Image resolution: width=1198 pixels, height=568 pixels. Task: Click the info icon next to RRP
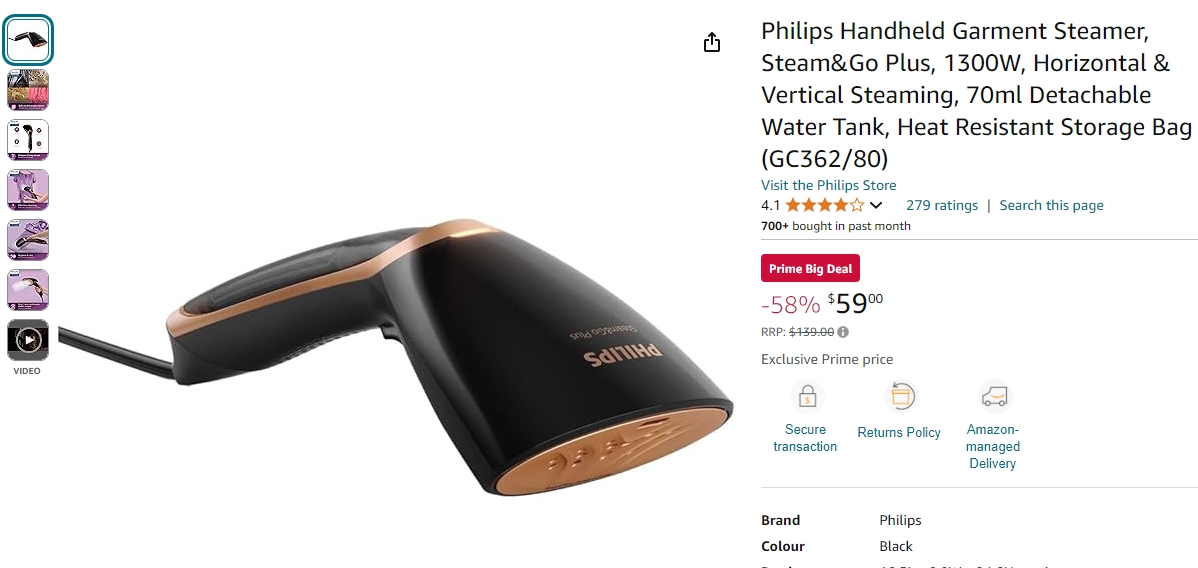(x=843, y=333)
